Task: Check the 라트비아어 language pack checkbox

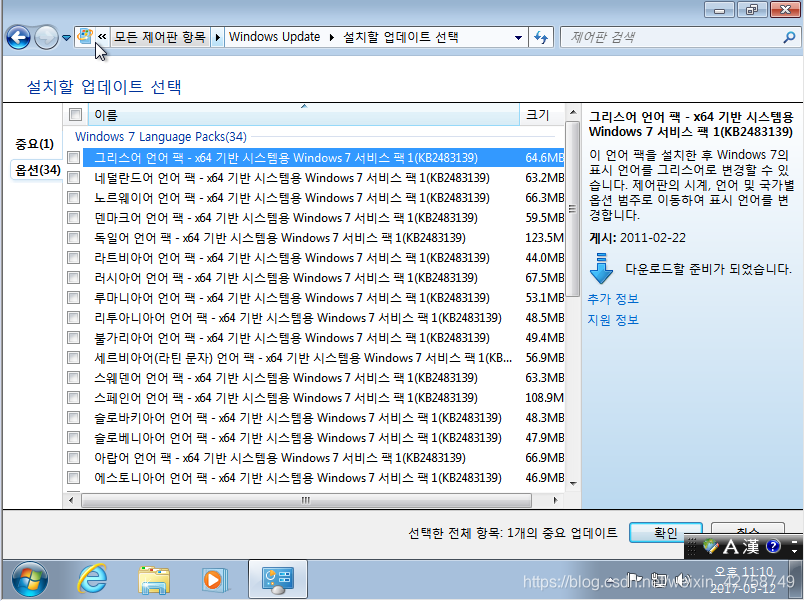Action: tap(74, 258)
